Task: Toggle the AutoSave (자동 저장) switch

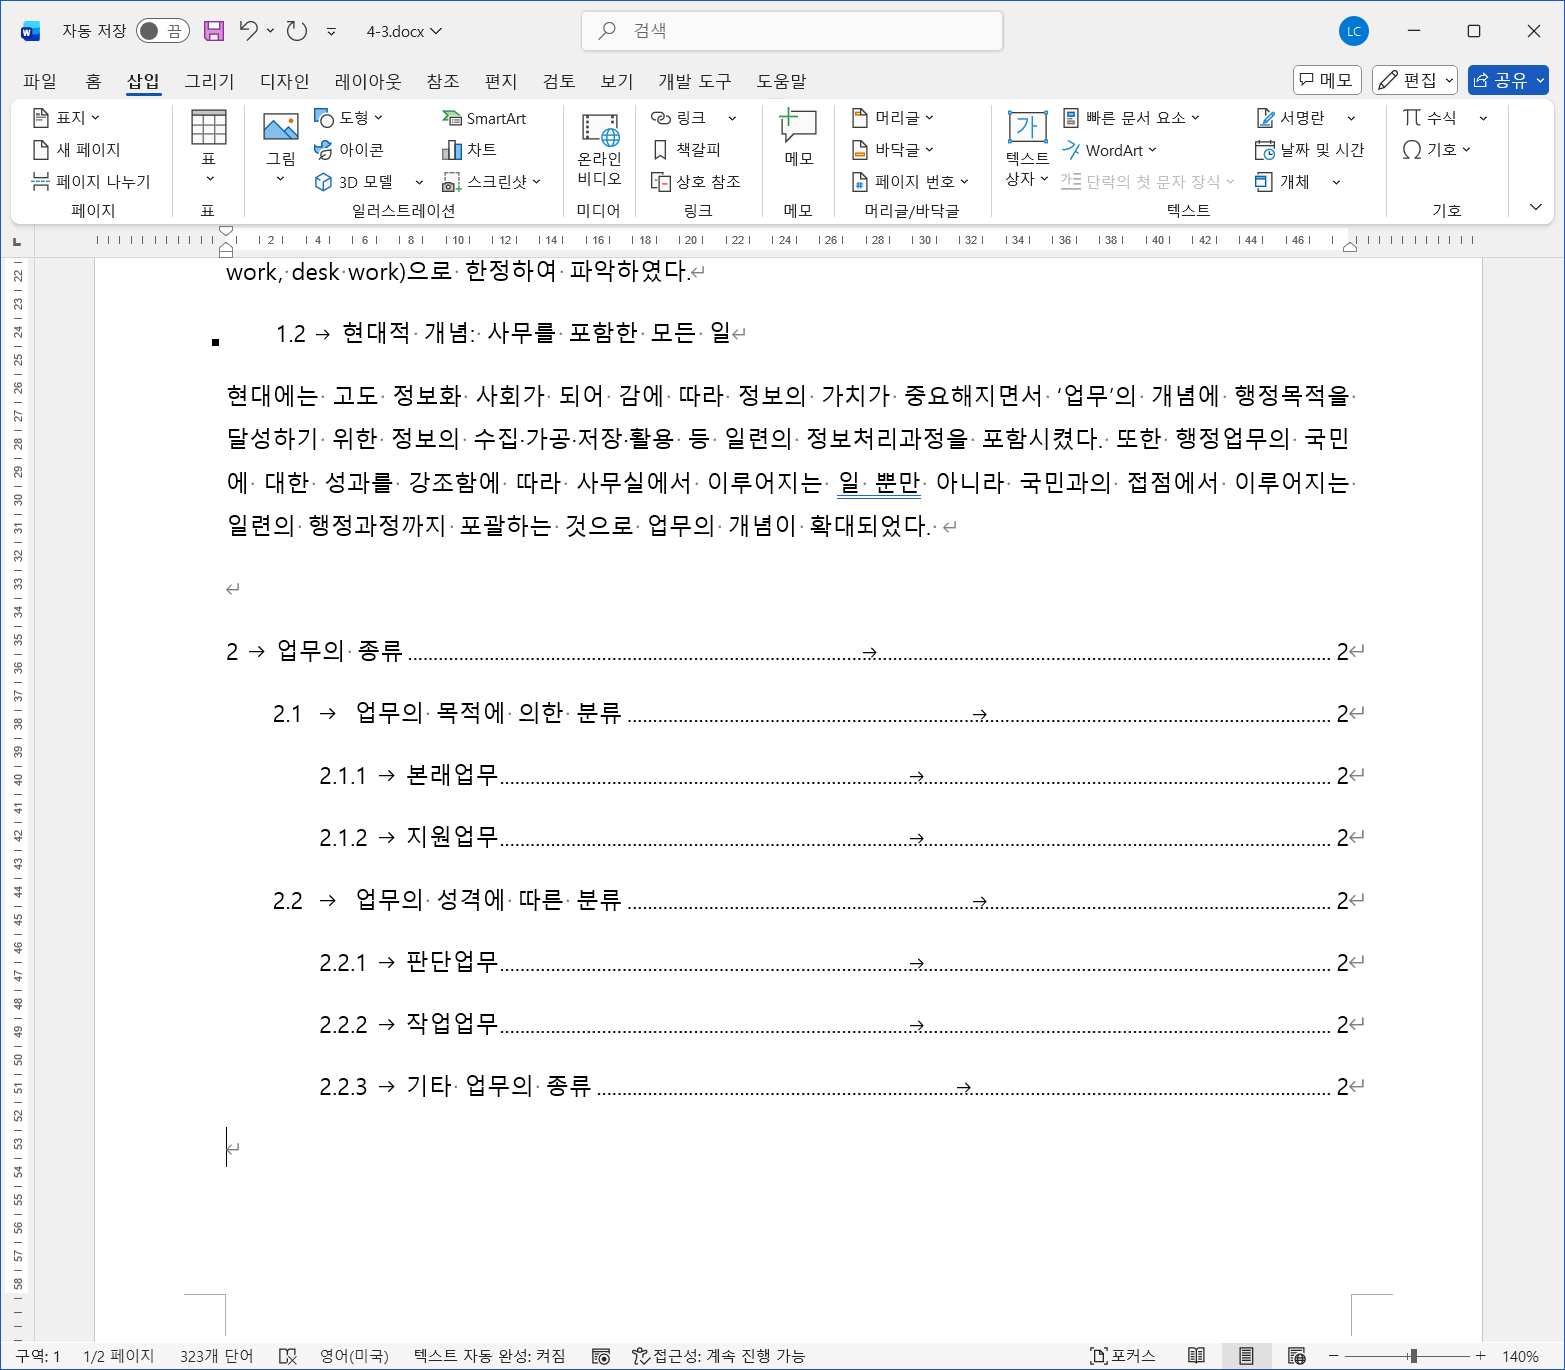Action: click(x=162, y=31)
